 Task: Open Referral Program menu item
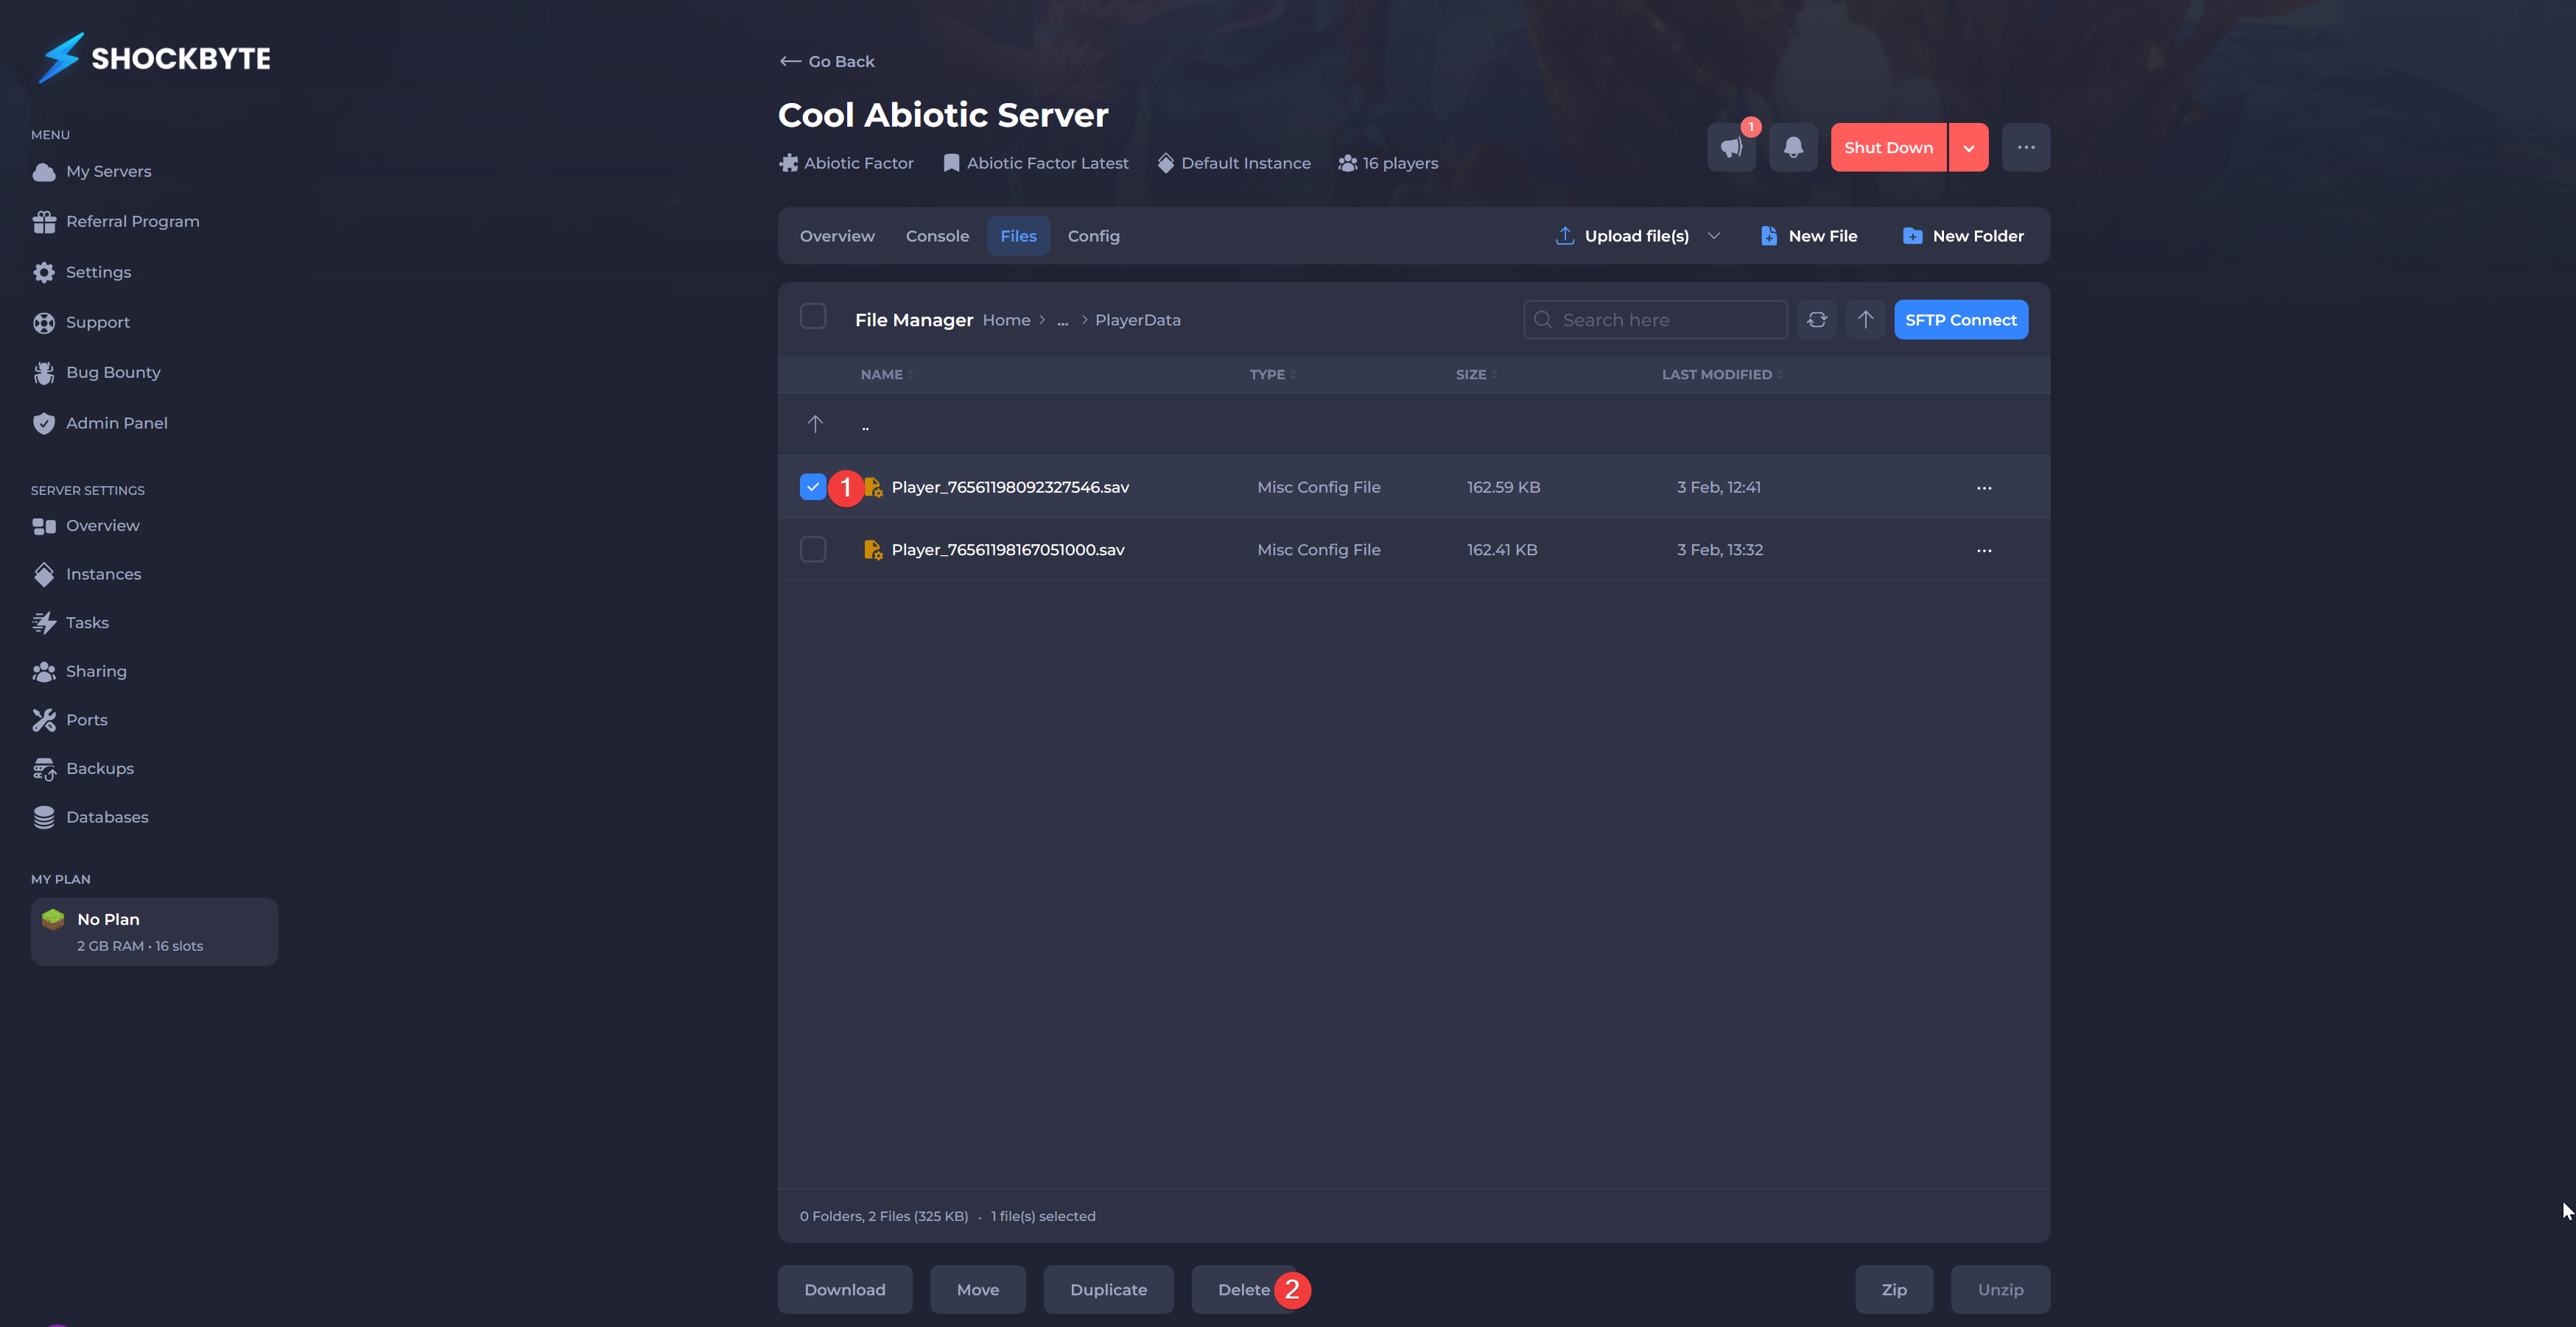[x=132, y=222]
